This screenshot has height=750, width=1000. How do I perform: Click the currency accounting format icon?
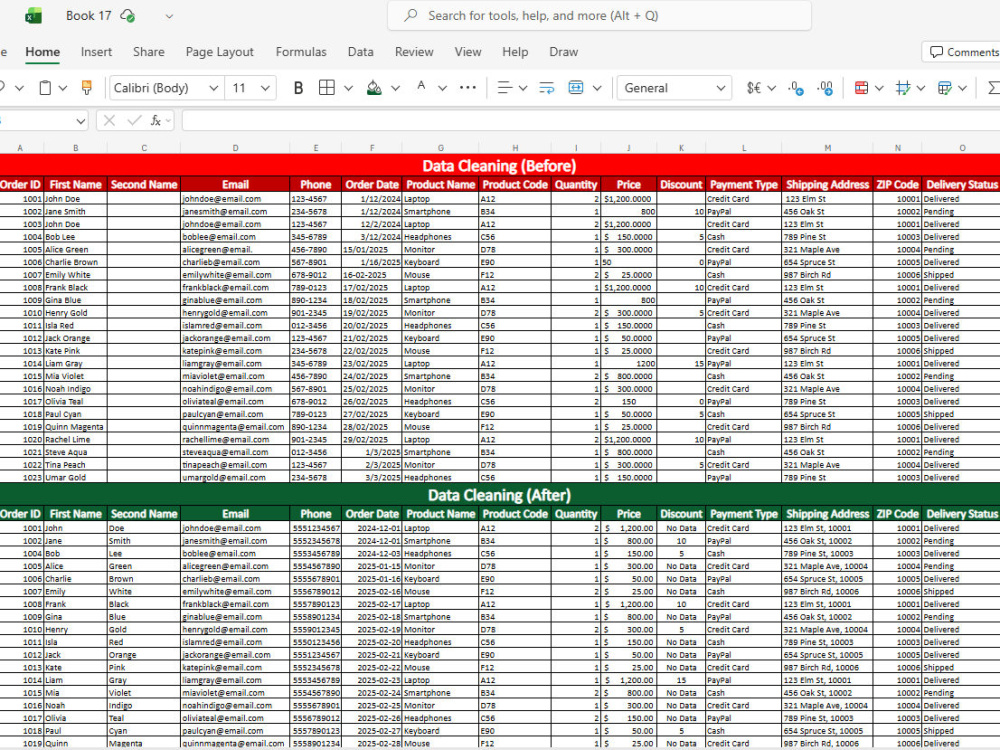754,88
